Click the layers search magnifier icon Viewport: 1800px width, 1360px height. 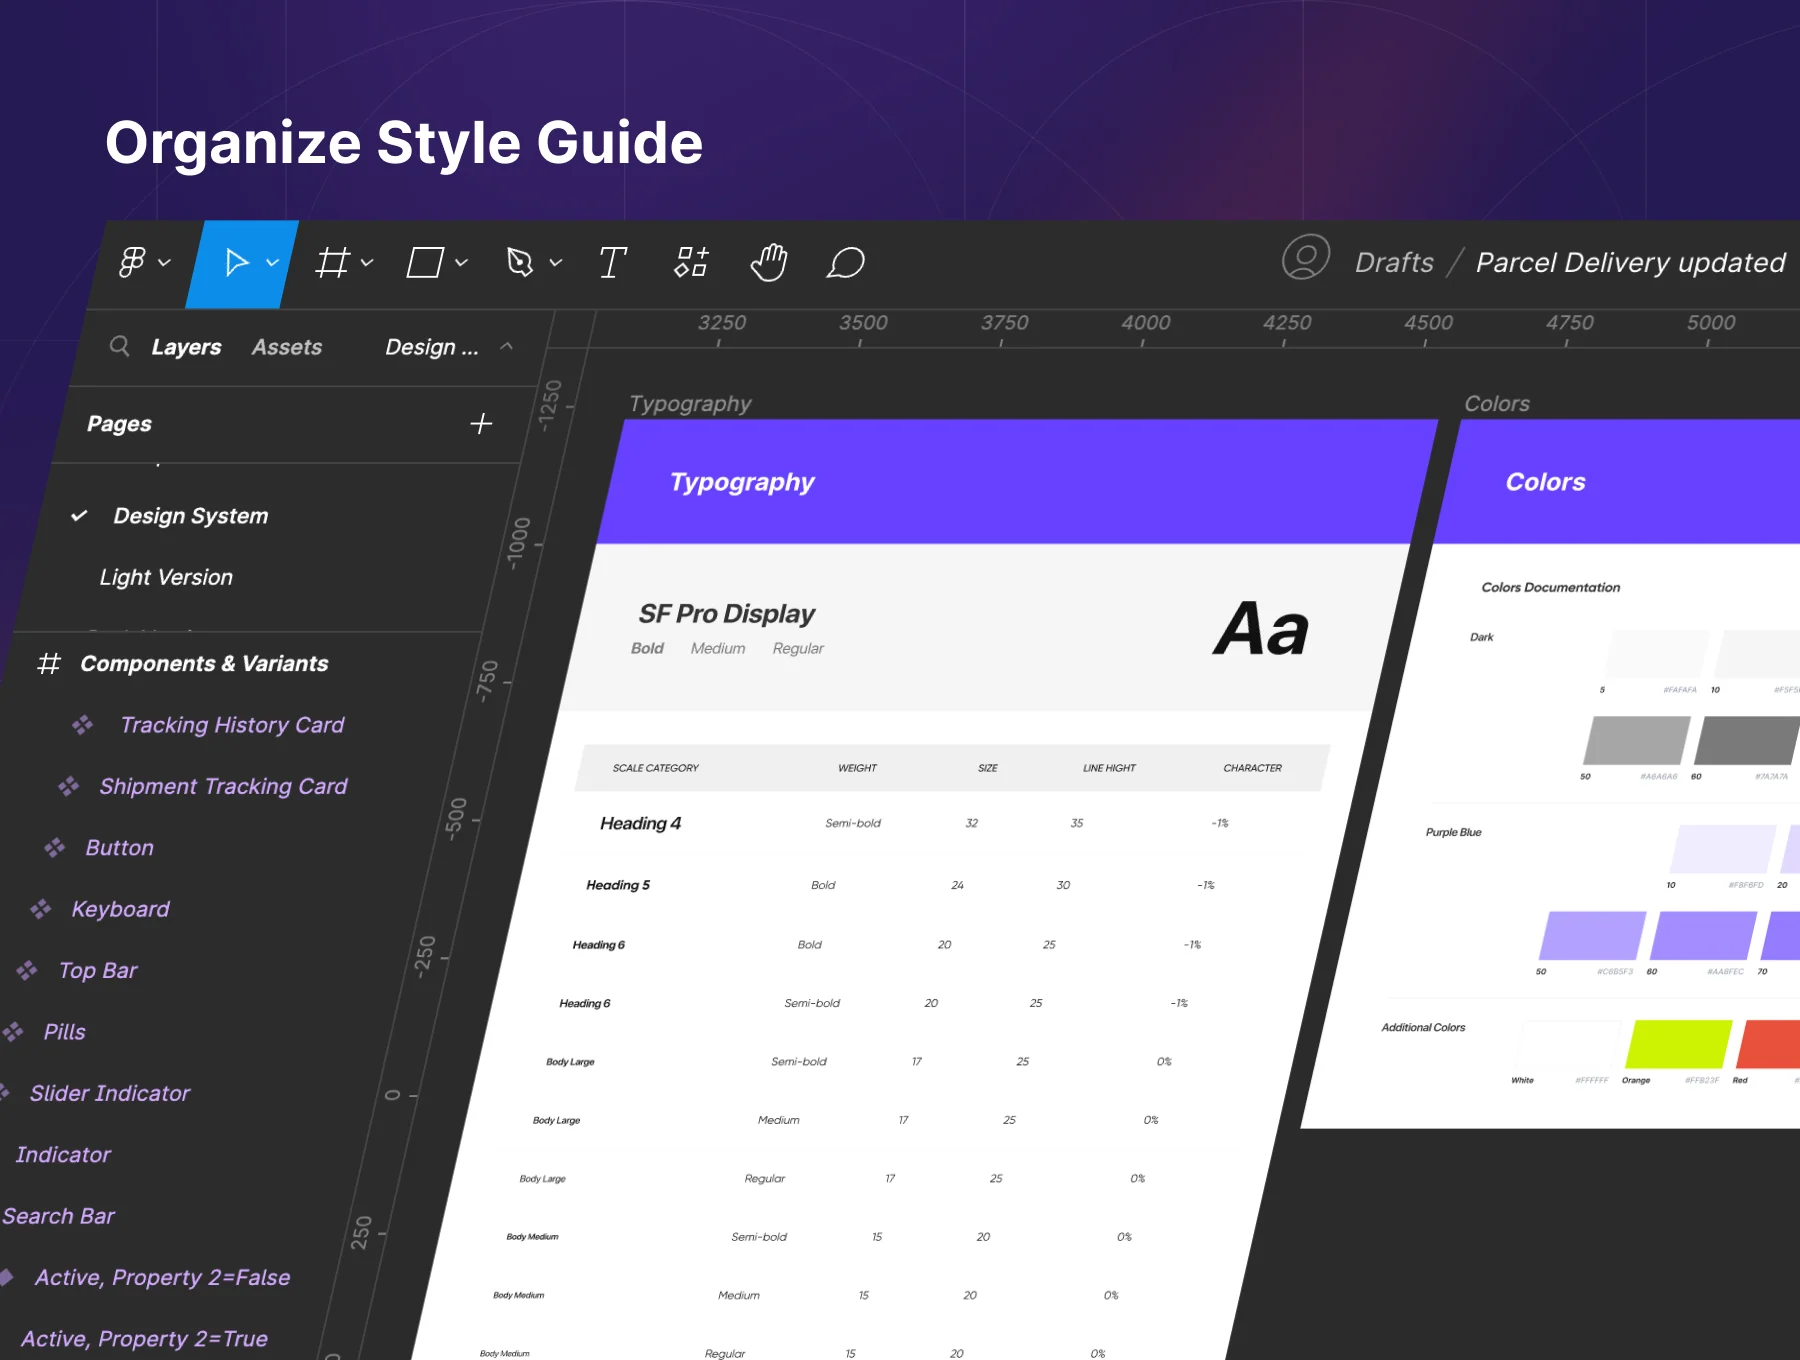(x=119, y=346)
